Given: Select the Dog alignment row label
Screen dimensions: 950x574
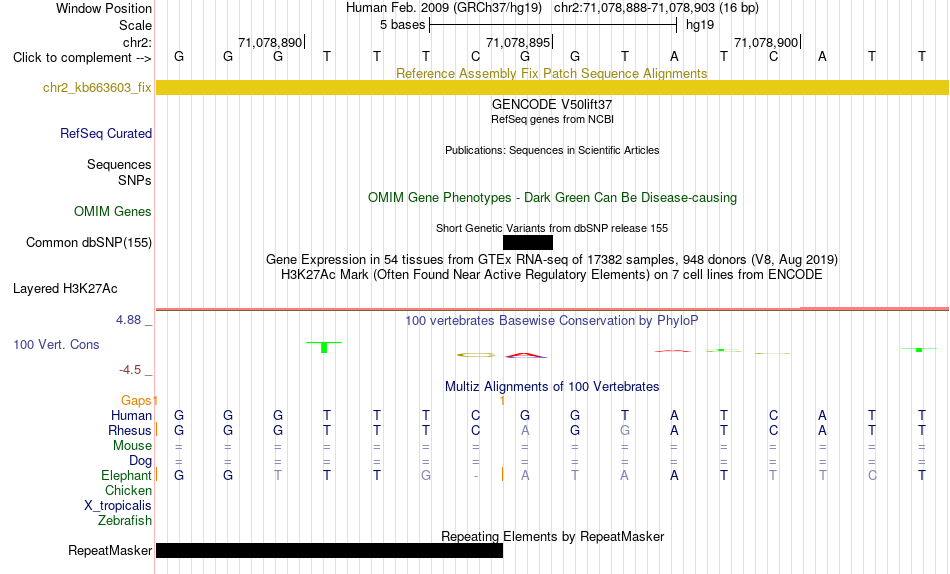Looking at the screenshot, I should (x=140, y=461).
